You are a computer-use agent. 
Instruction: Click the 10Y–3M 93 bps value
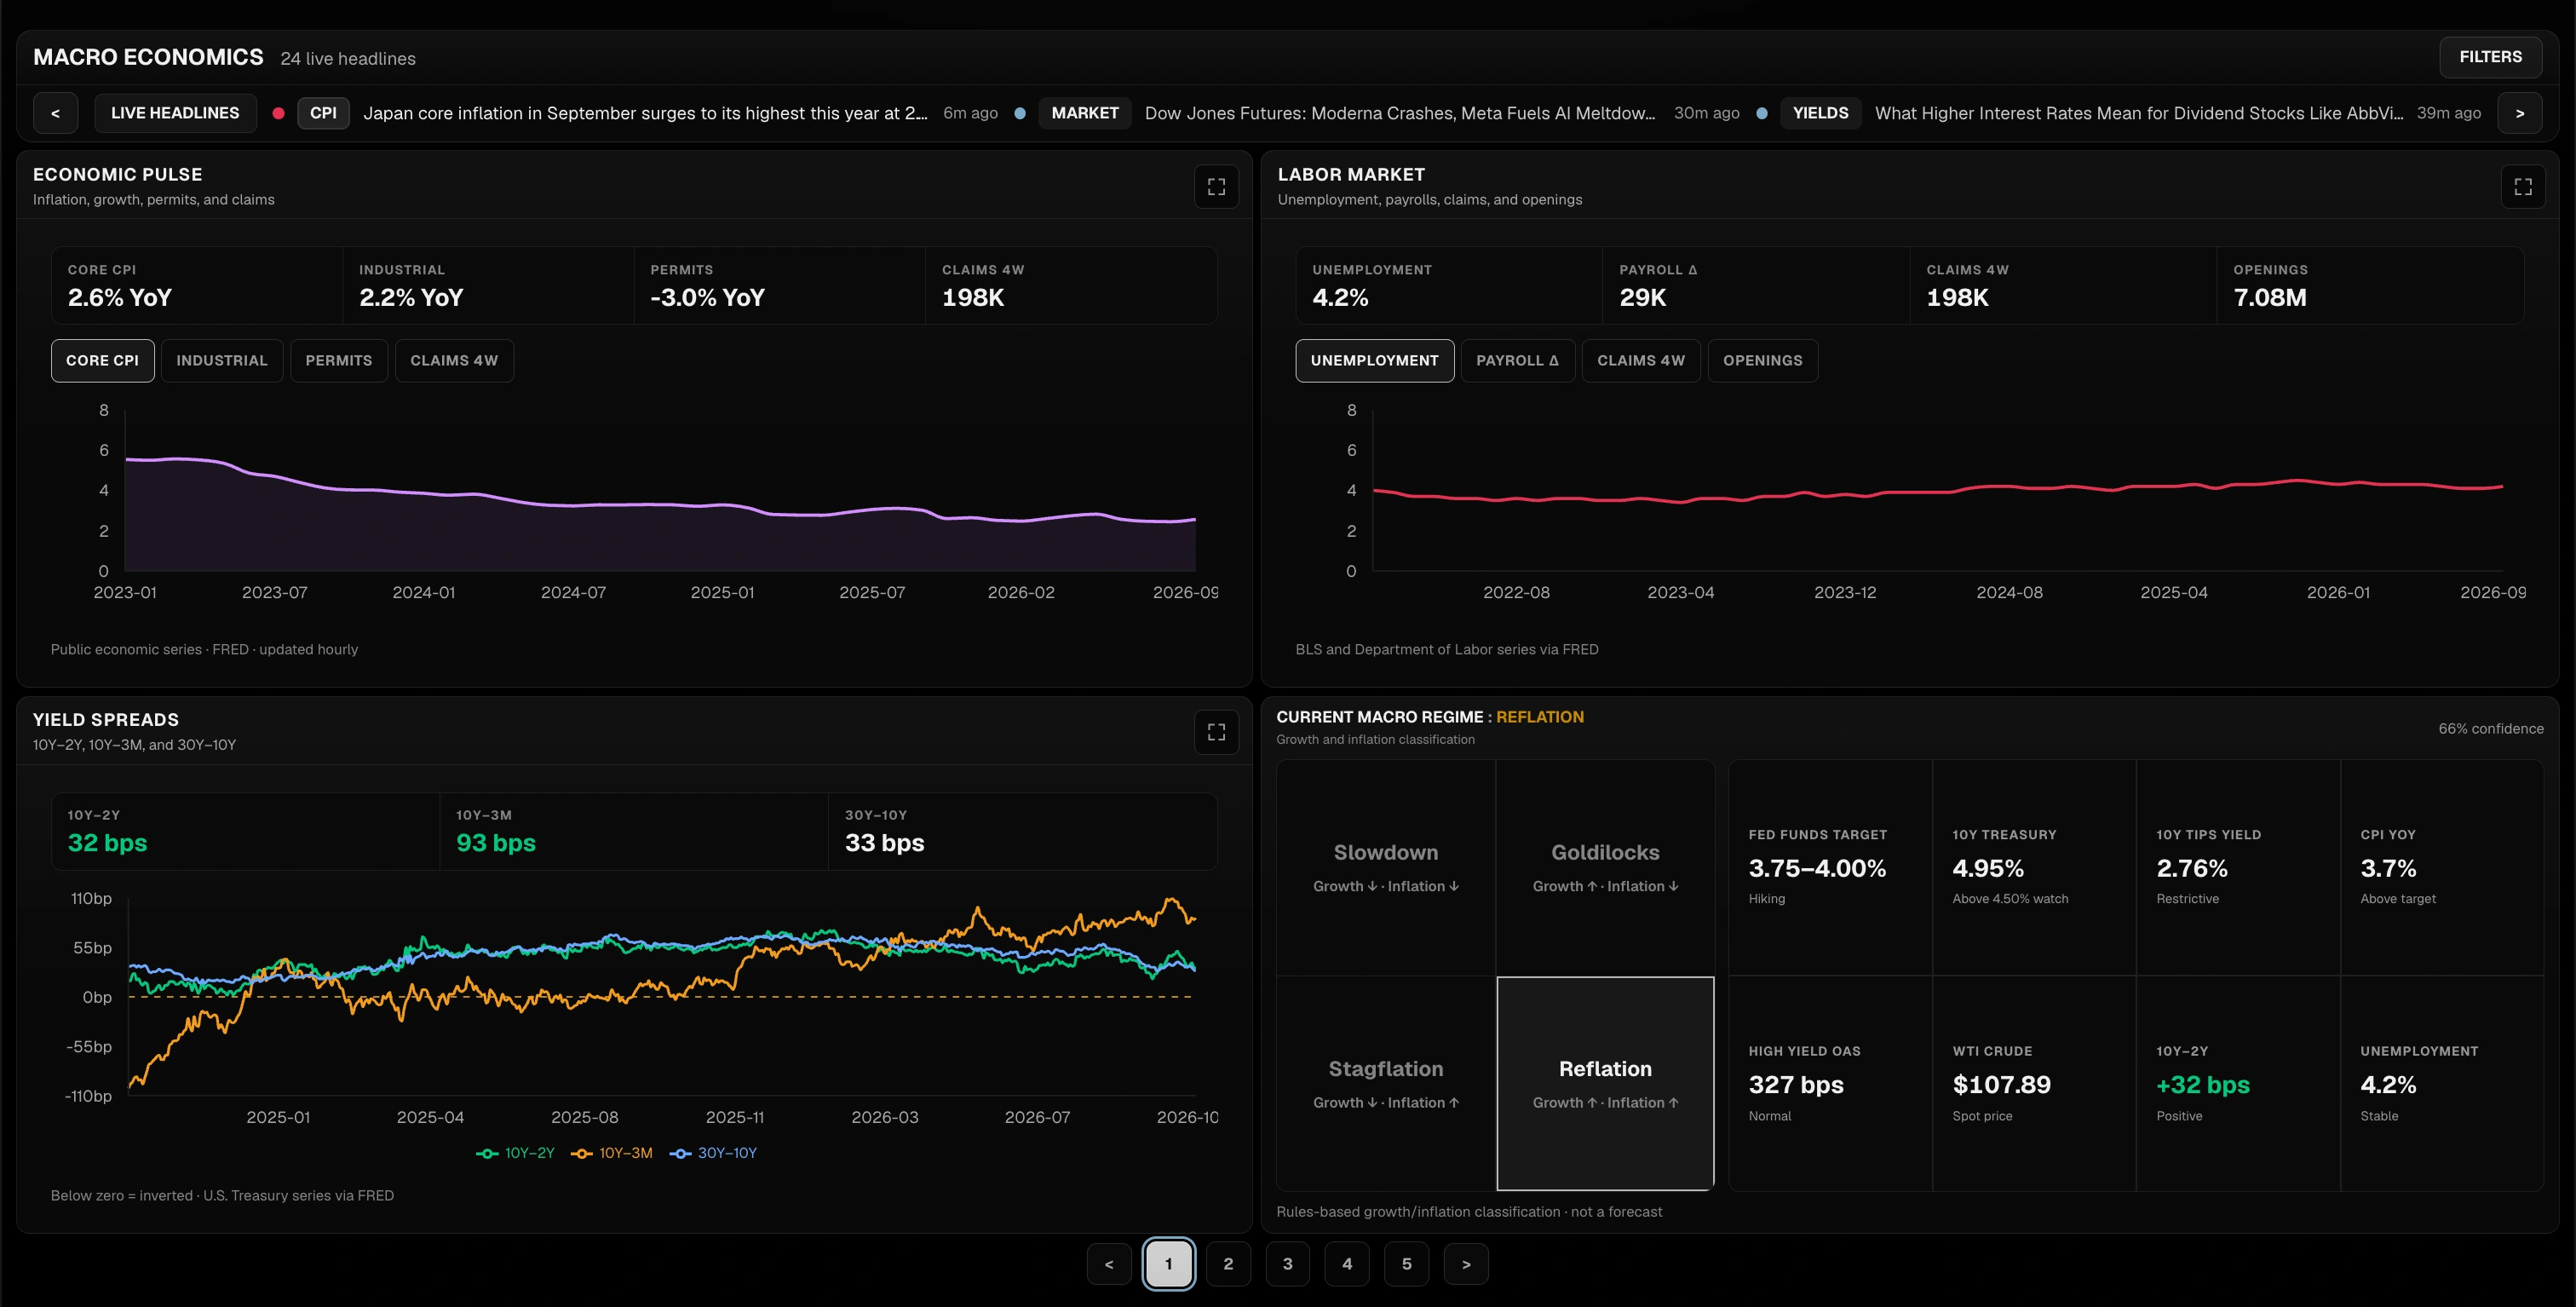[496, 843]
